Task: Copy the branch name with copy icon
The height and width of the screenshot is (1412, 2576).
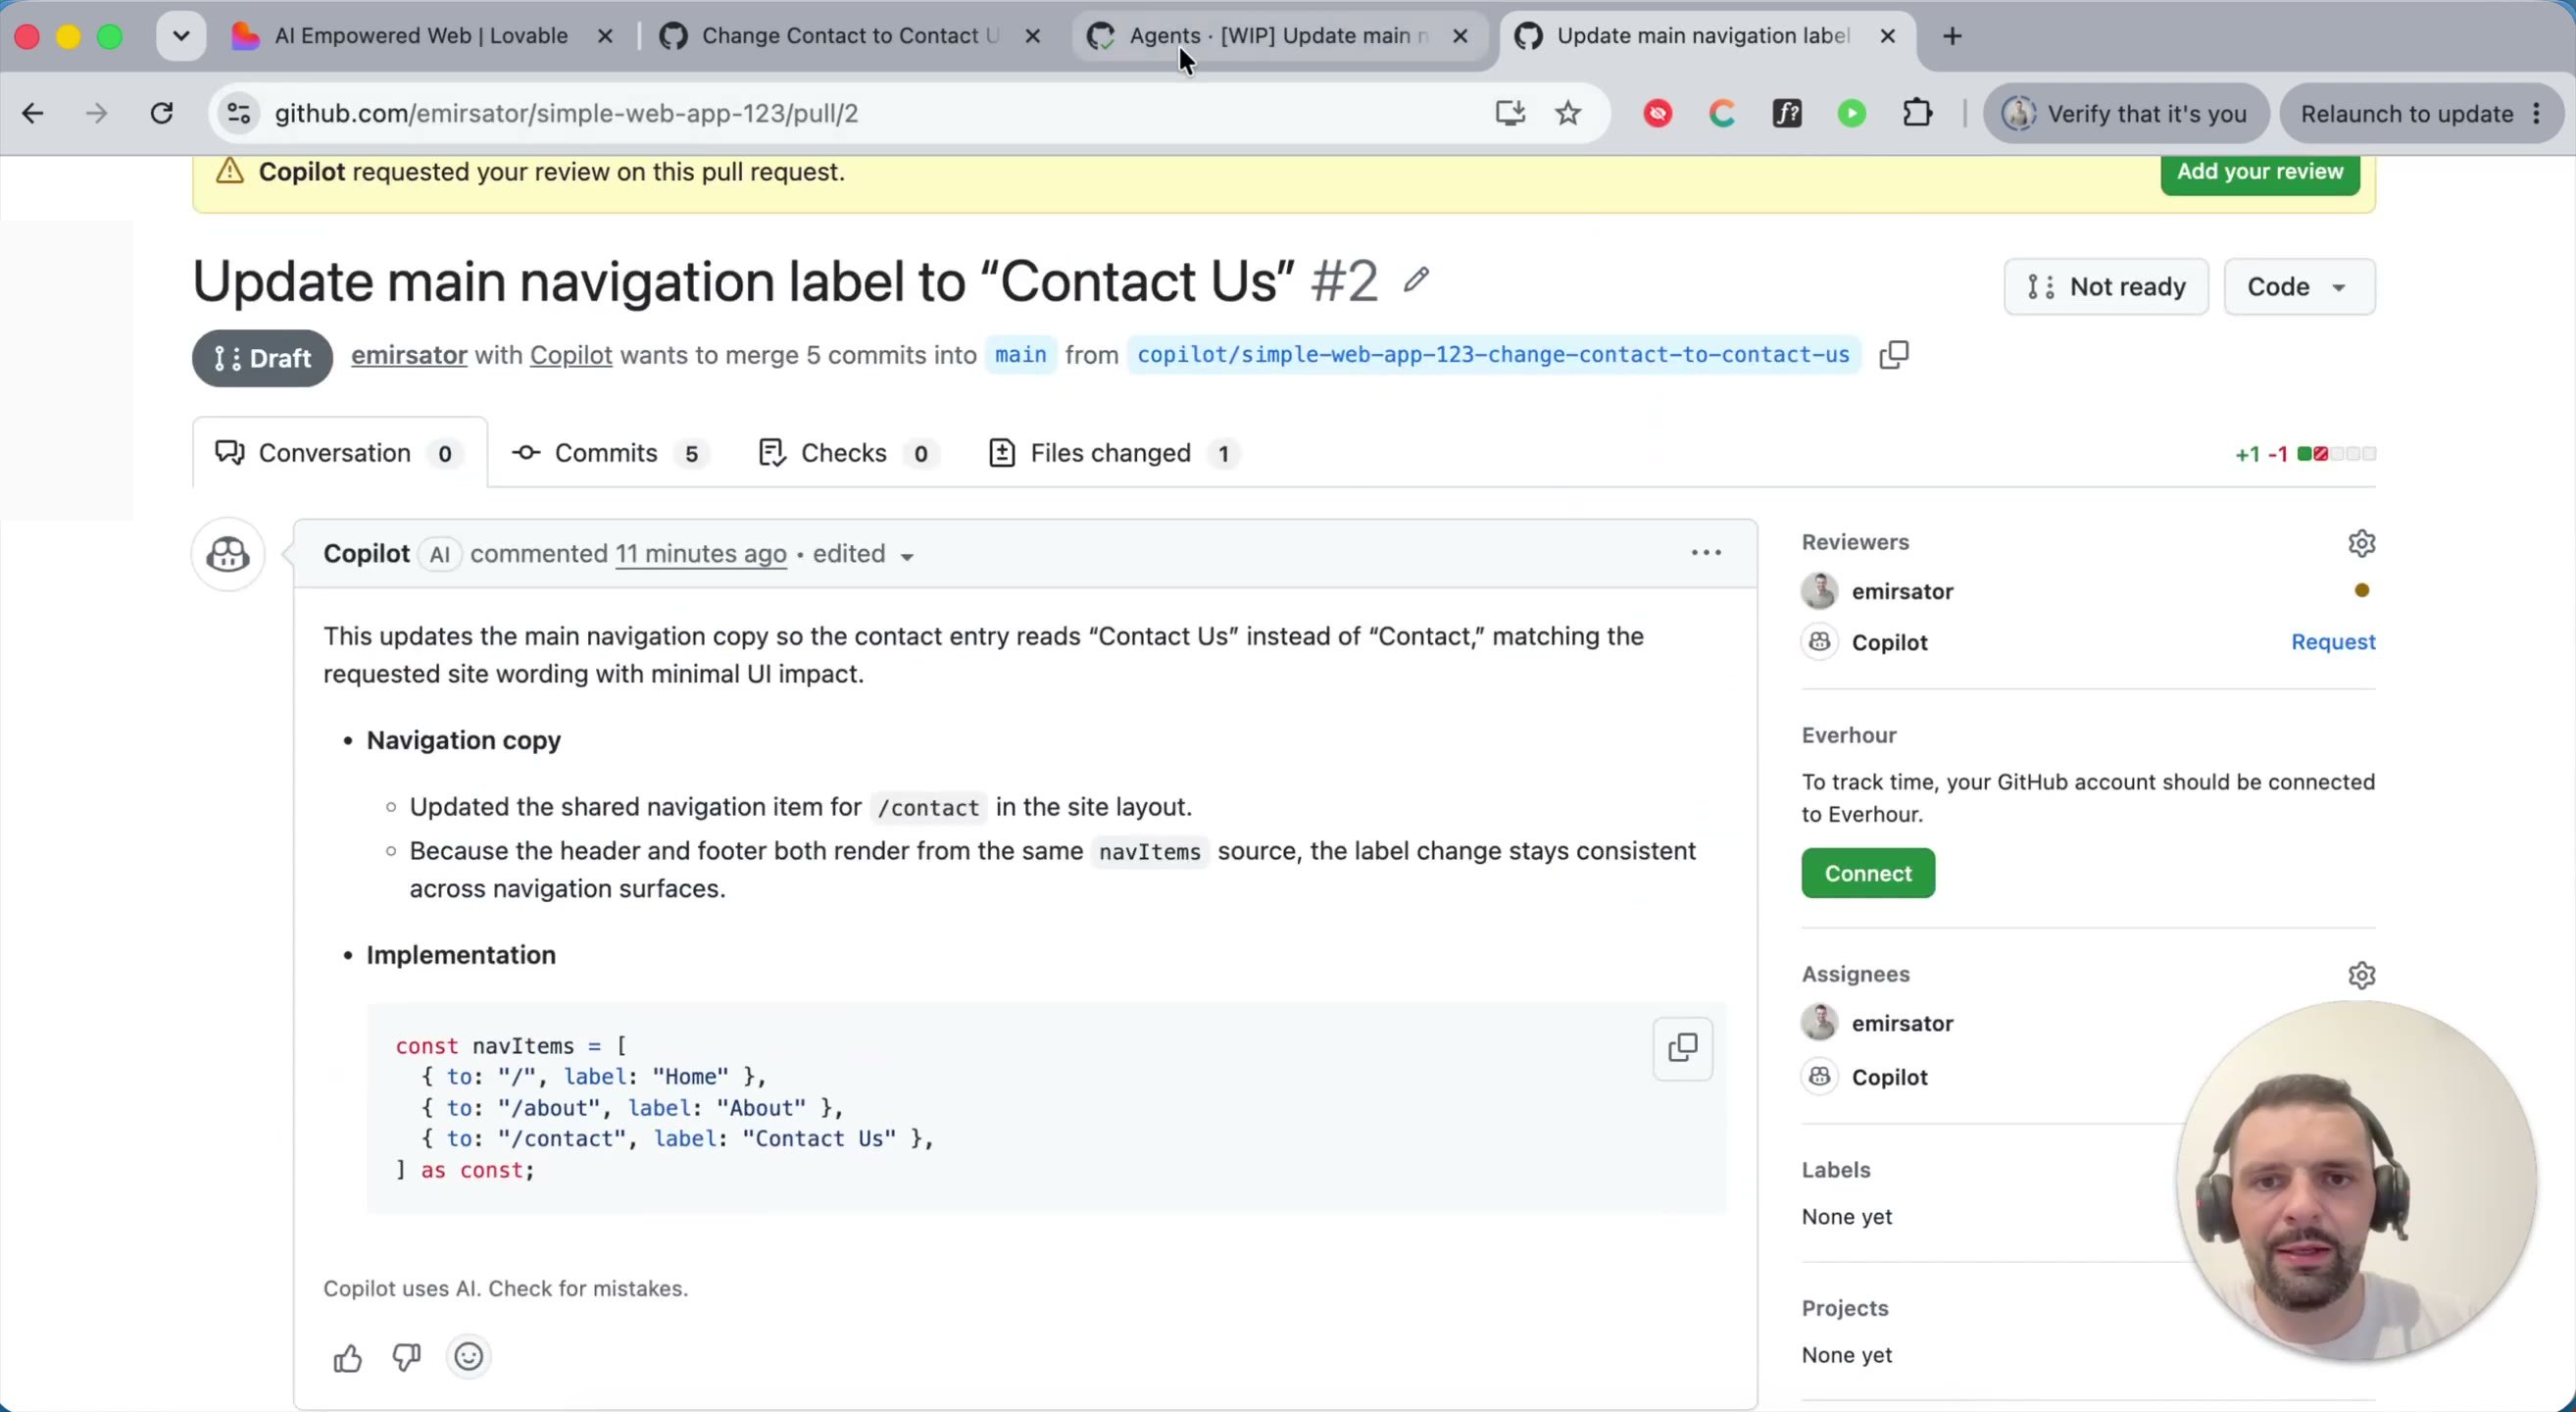Action: (x=1894, y=355)
